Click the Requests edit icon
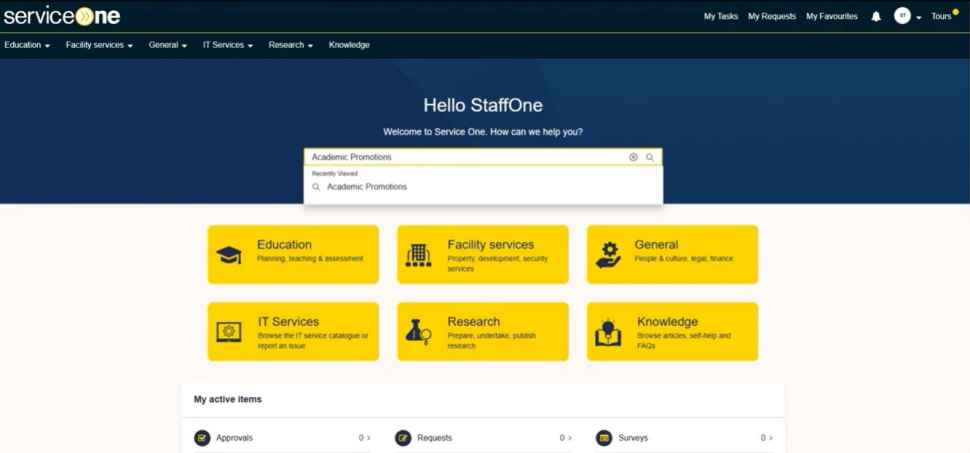970x453 pixels. pyautogui.click(x=403, y=438)
